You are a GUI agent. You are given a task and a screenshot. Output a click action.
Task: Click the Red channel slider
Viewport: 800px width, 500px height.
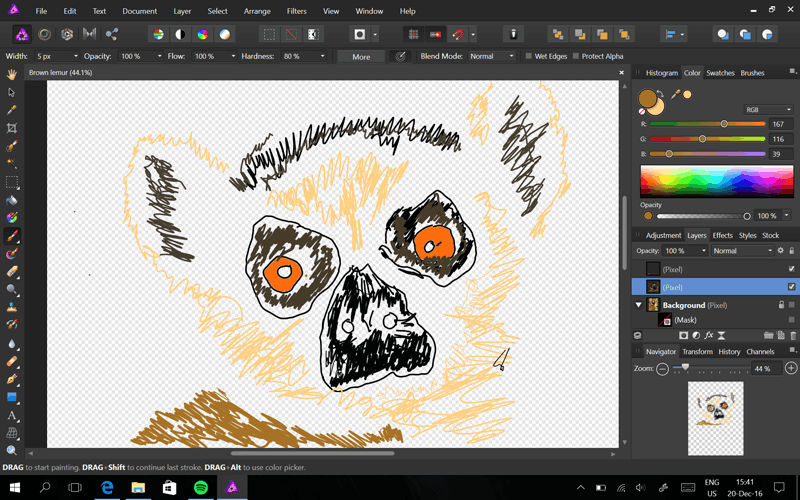pyautogui.click(x=705, y=124)
